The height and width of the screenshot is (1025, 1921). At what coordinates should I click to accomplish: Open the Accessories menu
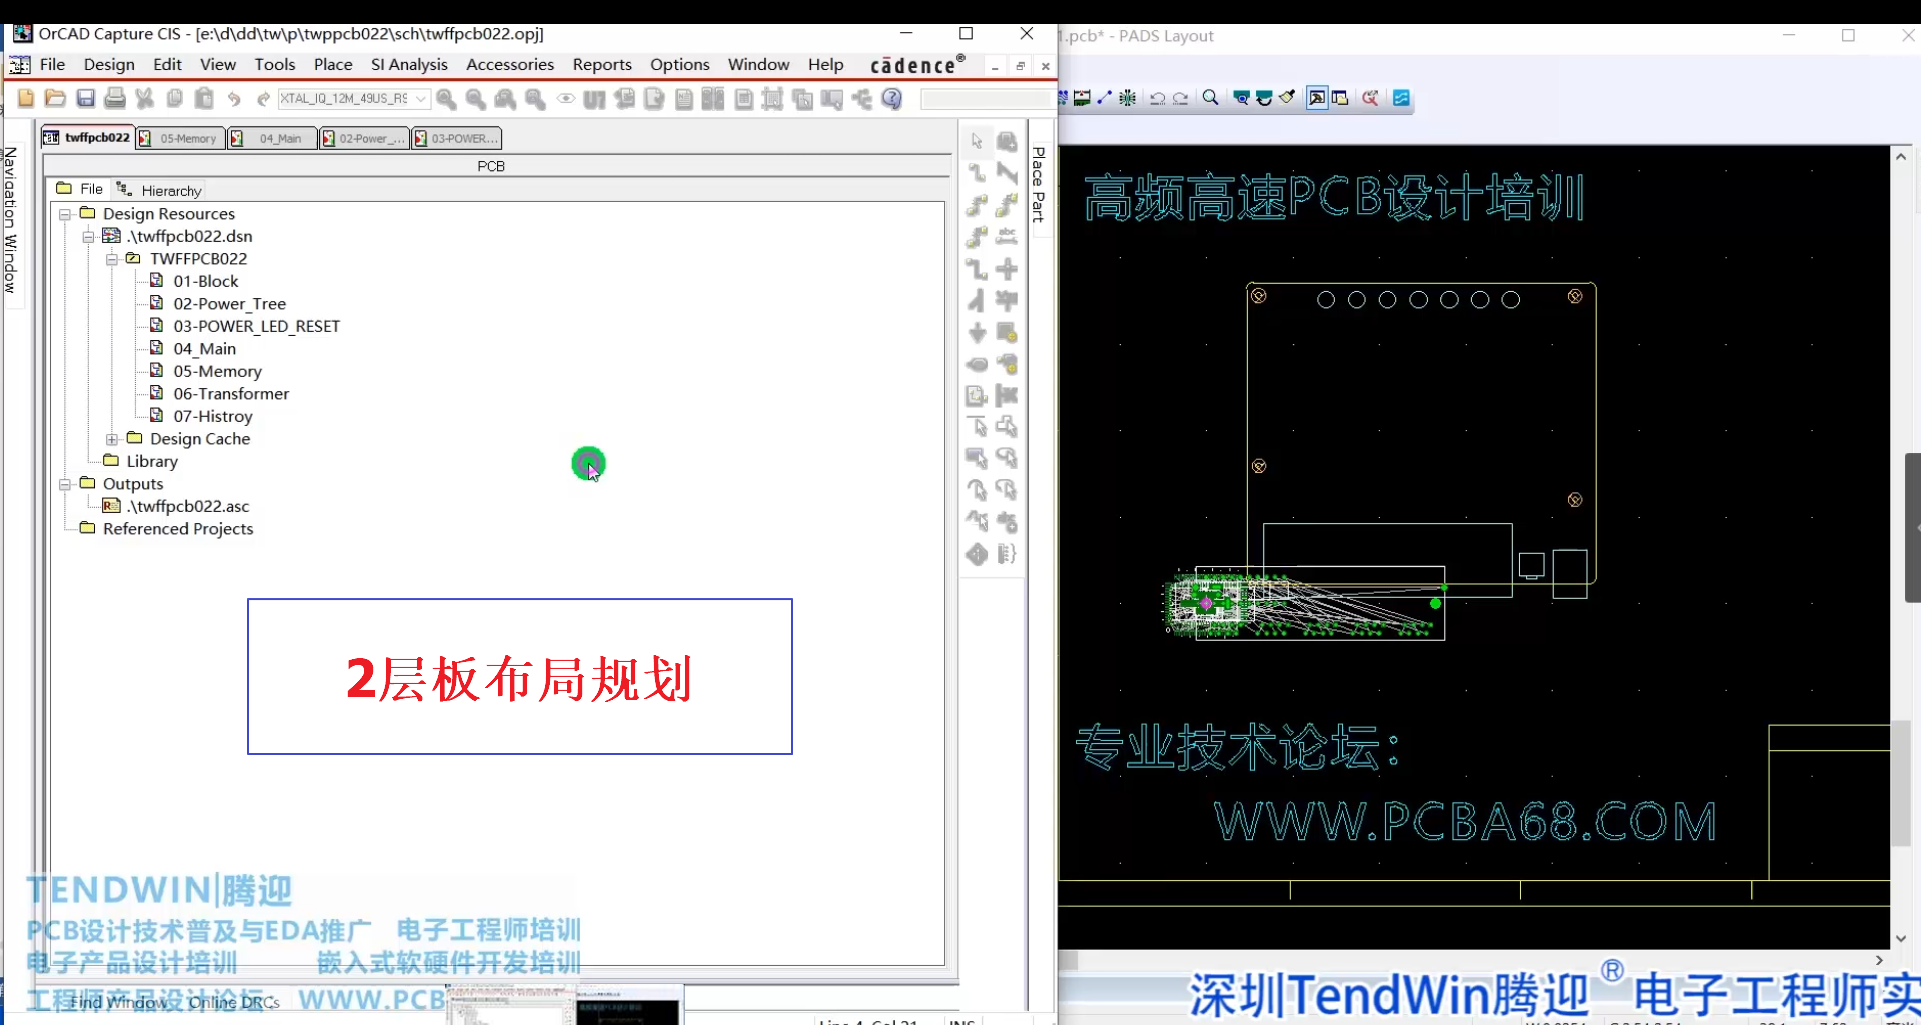click(x=510, y=64)
